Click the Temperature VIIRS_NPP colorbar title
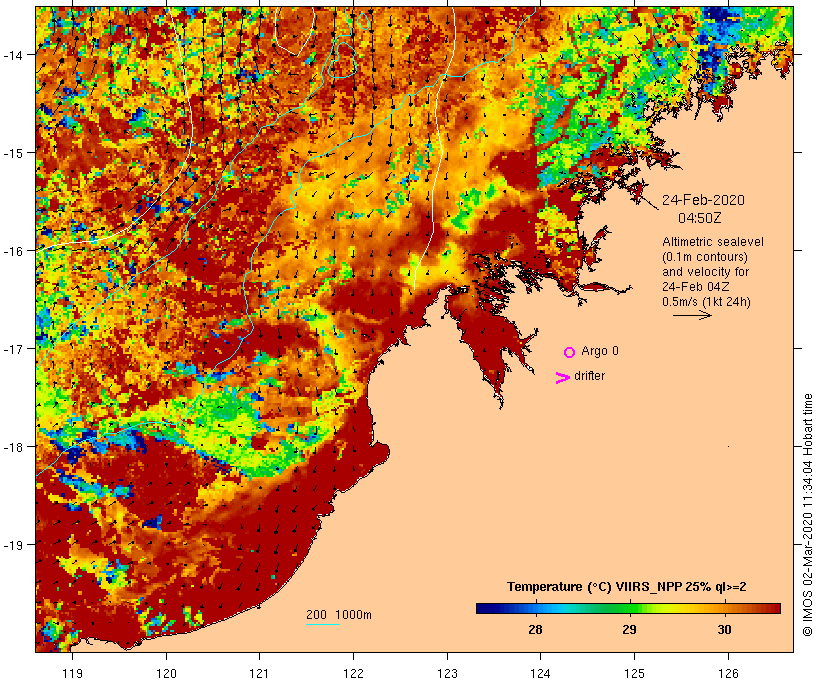This screenshot has height=680, width=820. click(x=627, y=587)
